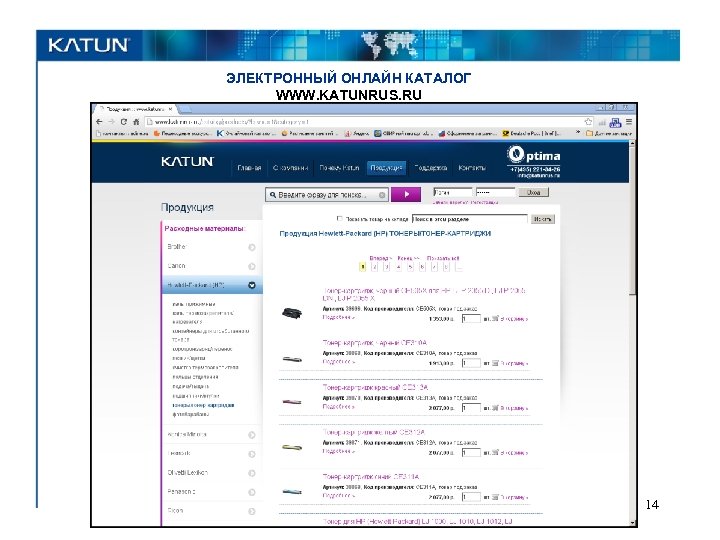
Task: Open the Chrome hamburger menu
Action: (629, 122)
